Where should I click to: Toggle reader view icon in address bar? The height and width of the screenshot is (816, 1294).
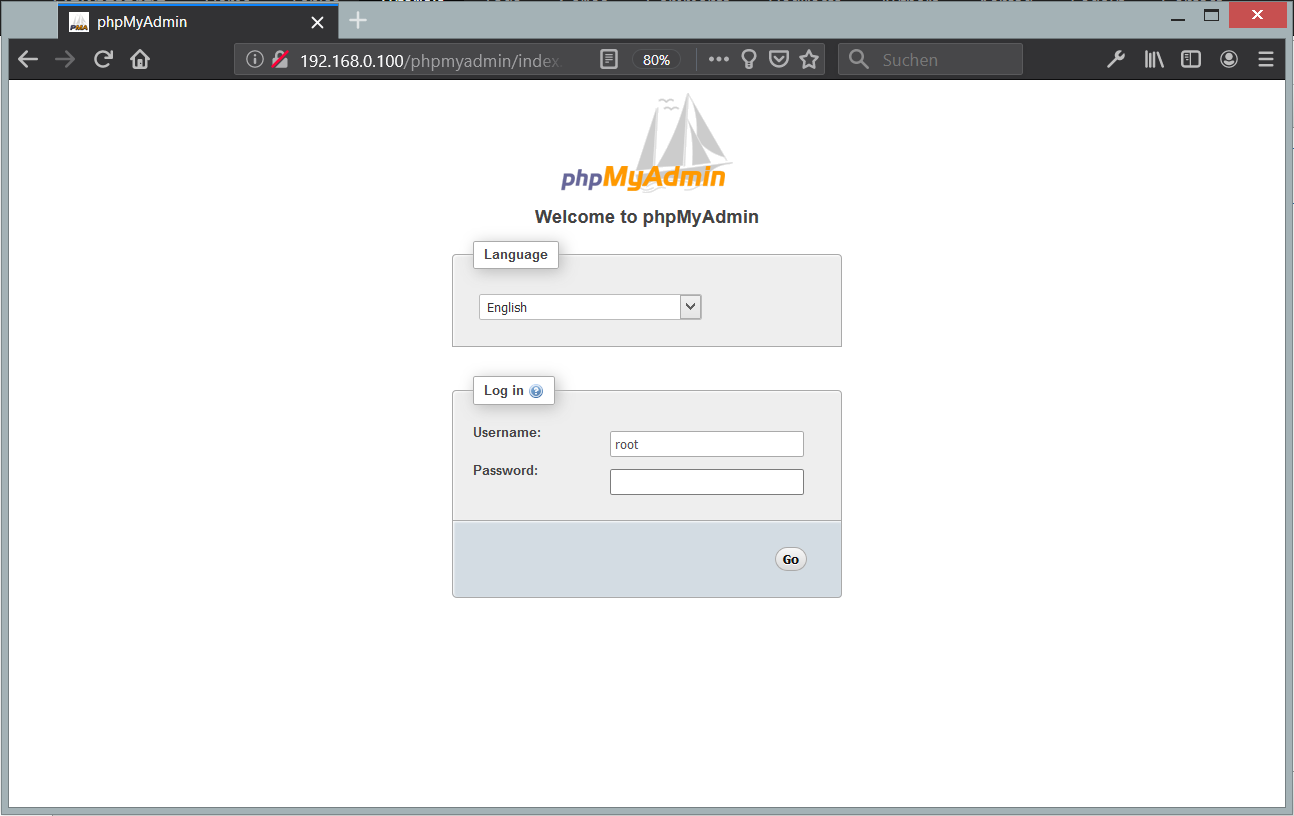tap(608, 60)
